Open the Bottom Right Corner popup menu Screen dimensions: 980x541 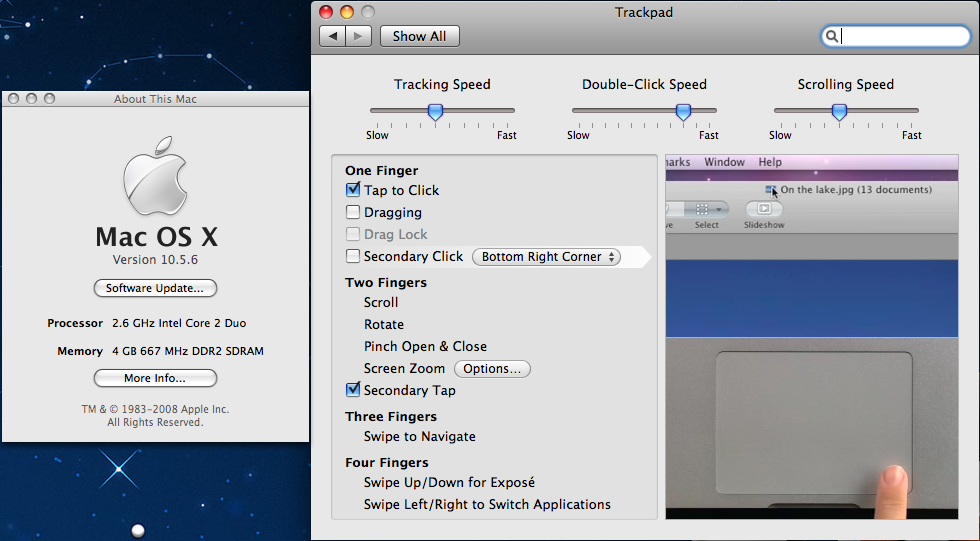coord(546,257)
